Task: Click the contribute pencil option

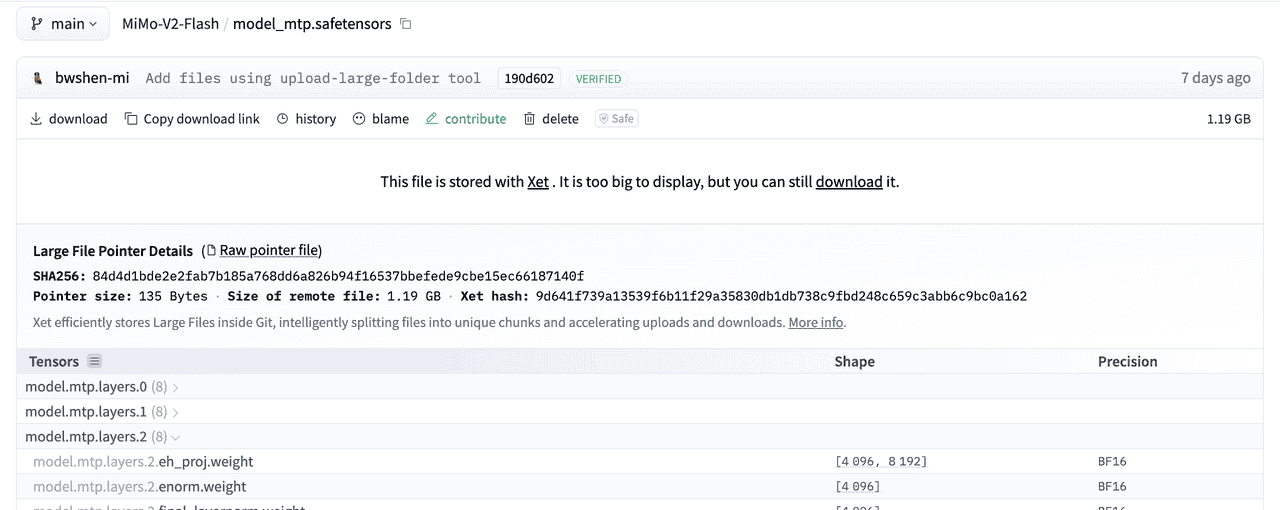Action: (x=465, y=119)
